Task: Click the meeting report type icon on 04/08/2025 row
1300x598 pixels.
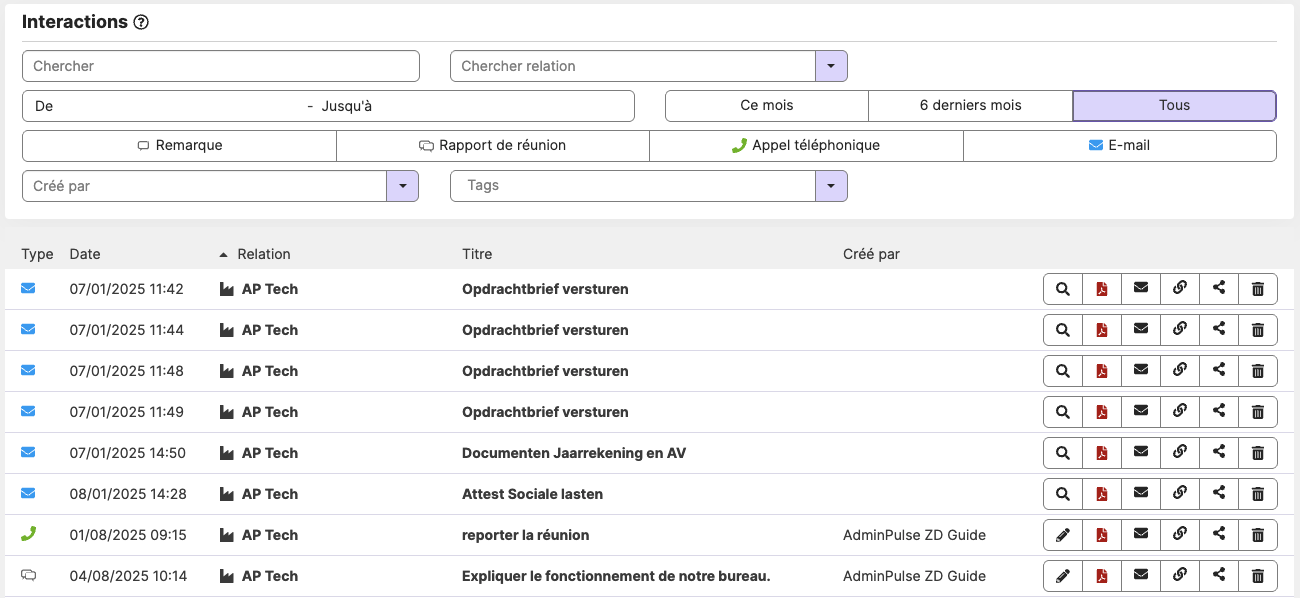Action: pos(28,575)
